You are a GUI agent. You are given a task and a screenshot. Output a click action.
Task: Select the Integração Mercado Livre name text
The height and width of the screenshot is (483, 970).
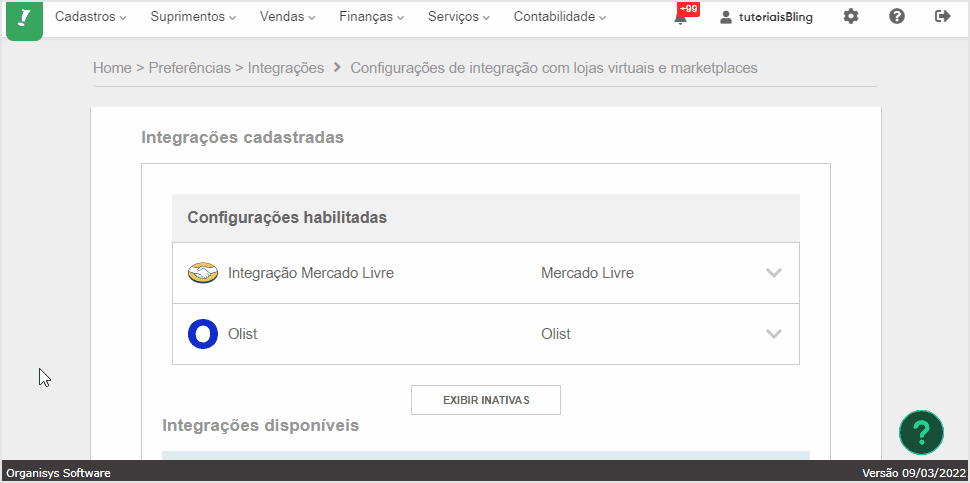tap(311, 273)
